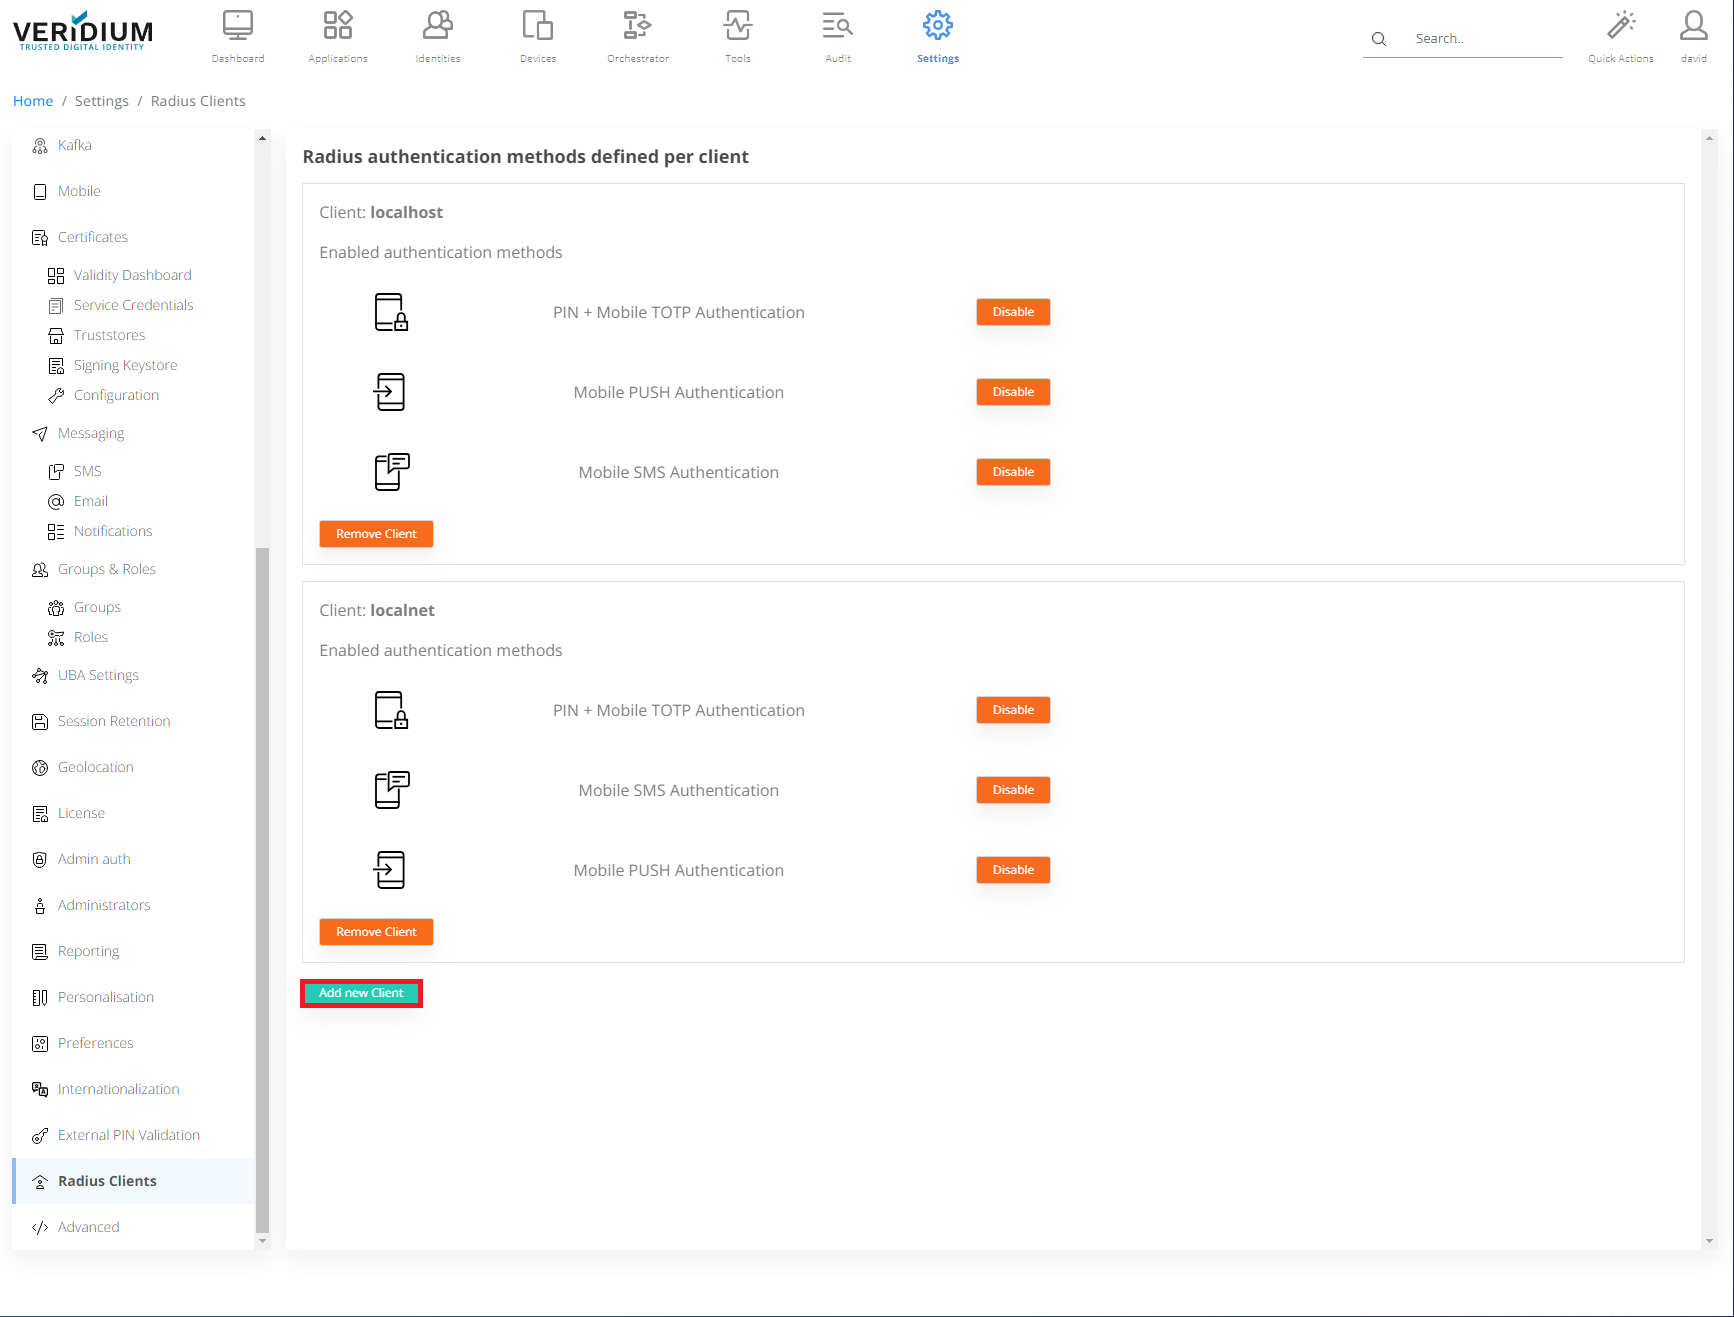Screen dimensions: 1734x1317
Task: Open the Audit navigation icon
Action: pyautogui.click(x=838, y=26)
